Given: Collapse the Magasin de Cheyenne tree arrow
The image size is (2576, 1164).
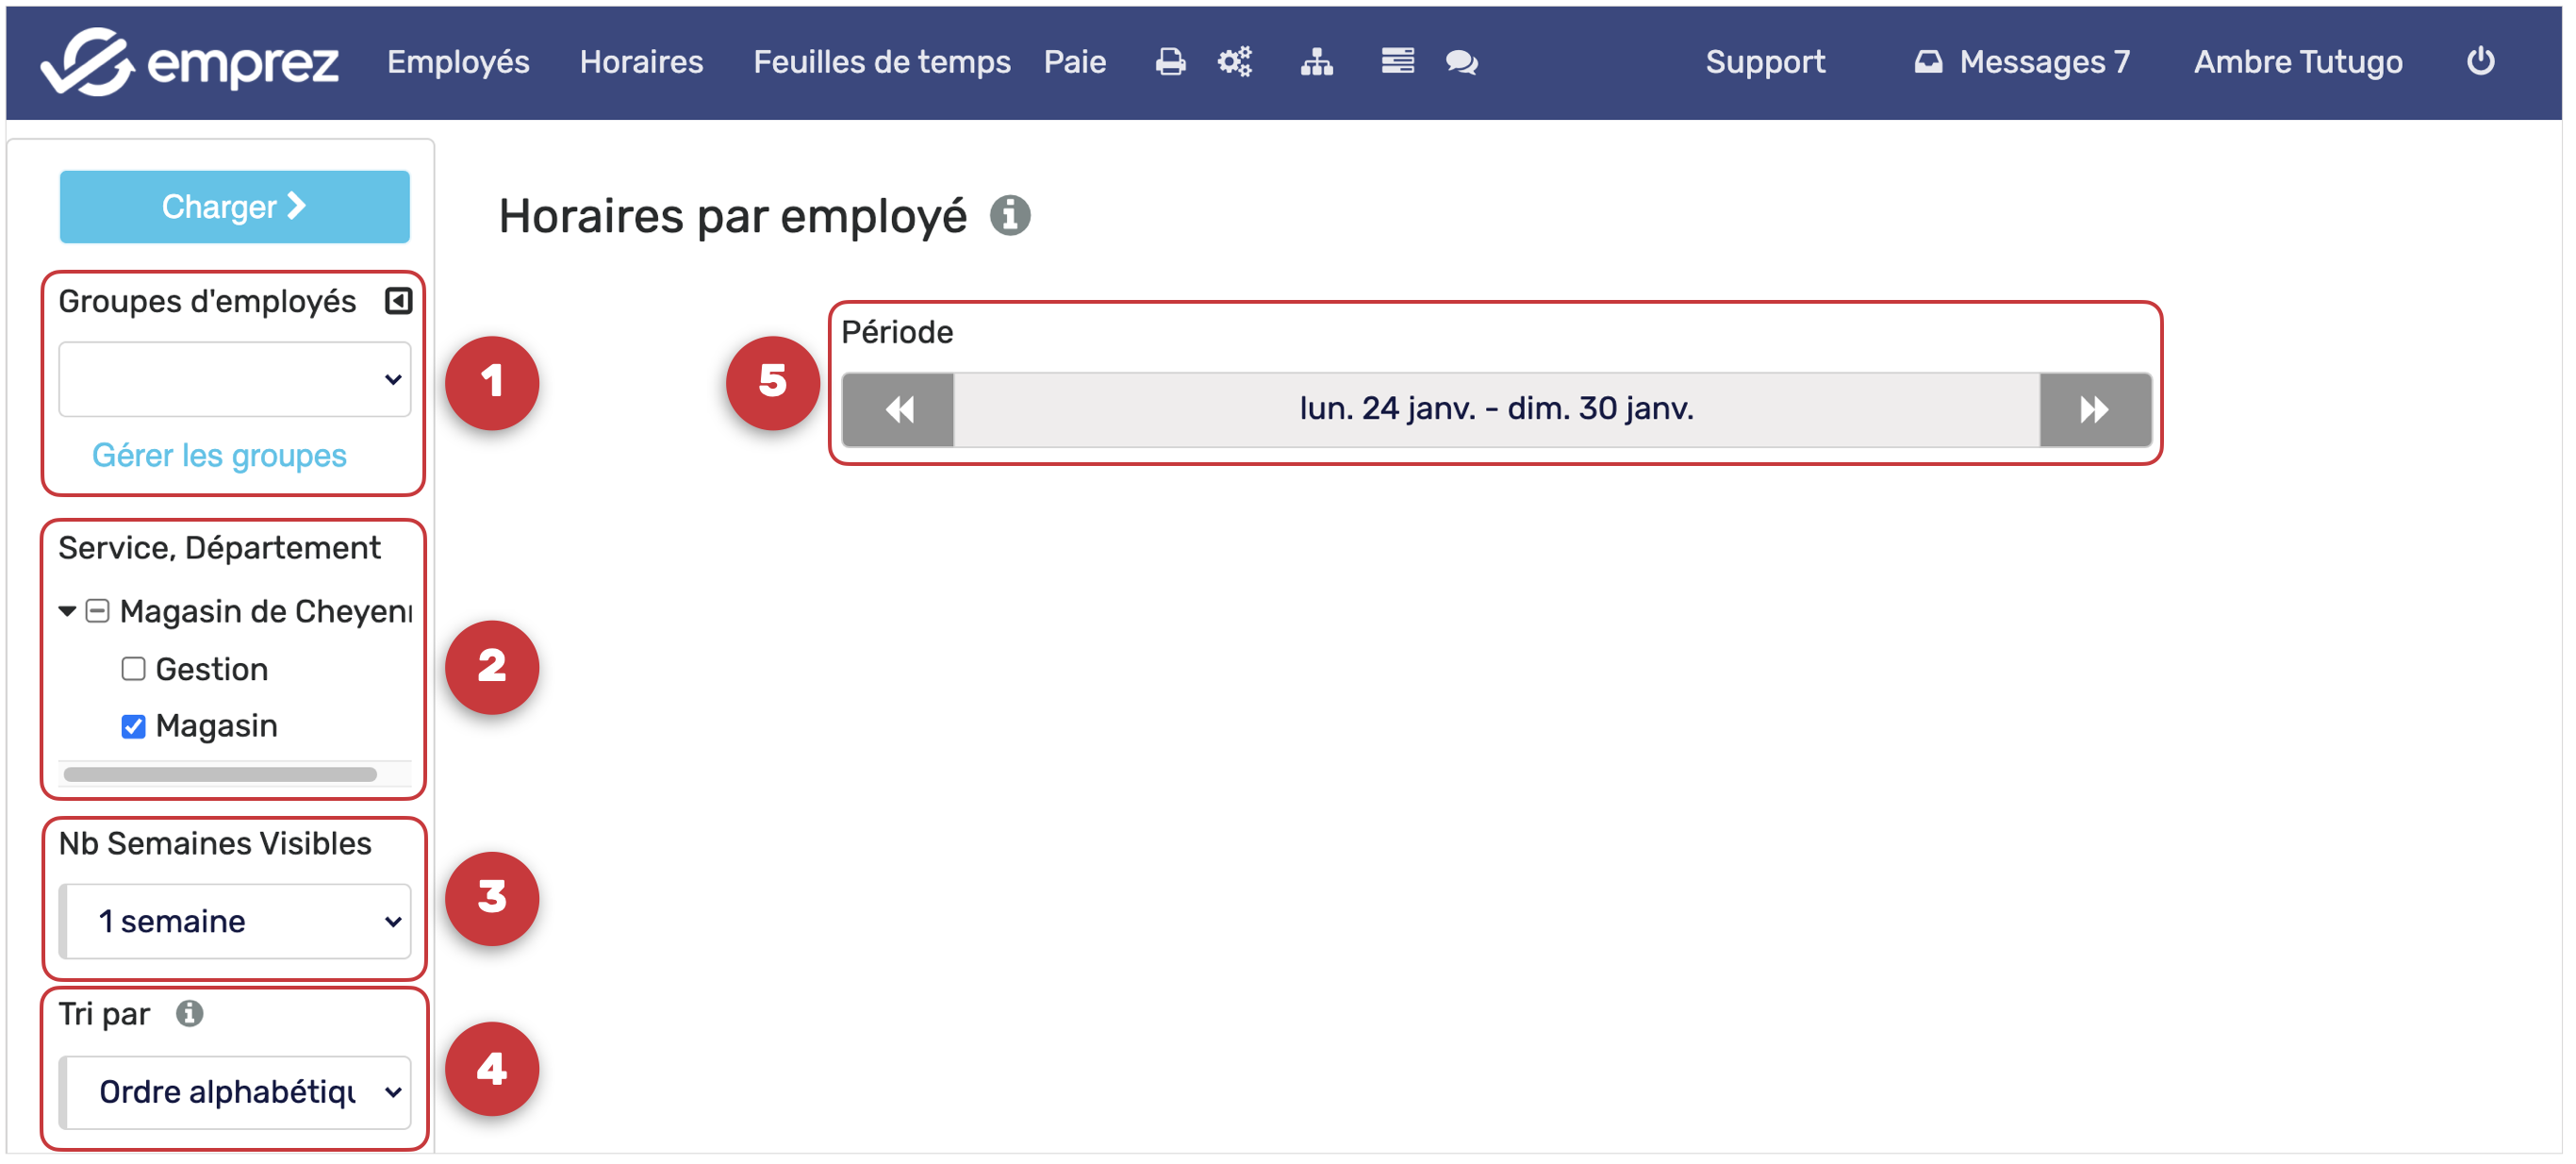Looking at the screenshot, I should pos(67,611).
